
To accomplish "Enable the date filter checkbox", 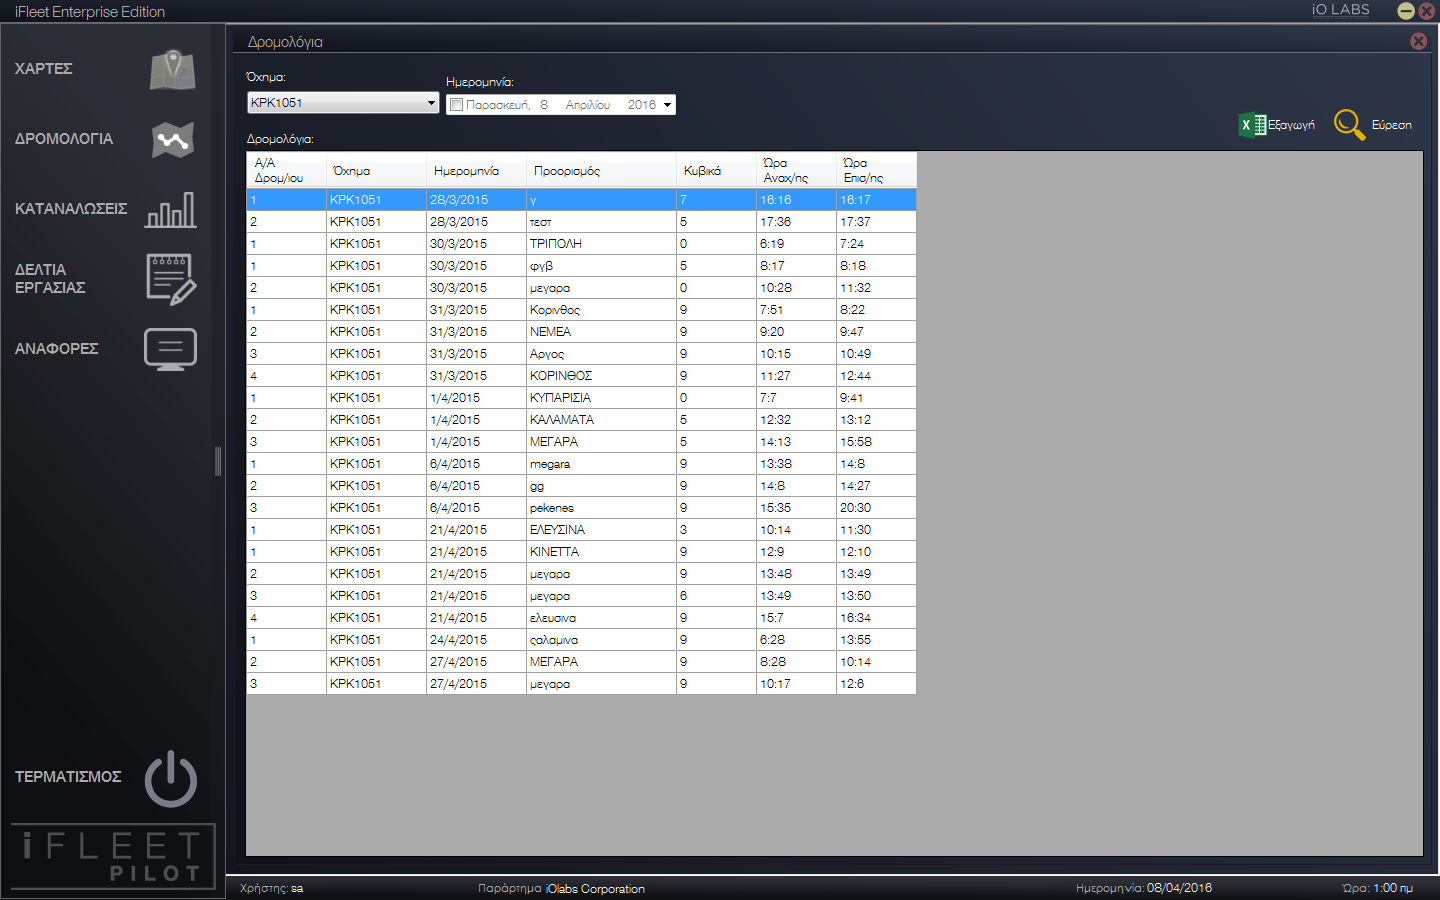I will (457, 105).
